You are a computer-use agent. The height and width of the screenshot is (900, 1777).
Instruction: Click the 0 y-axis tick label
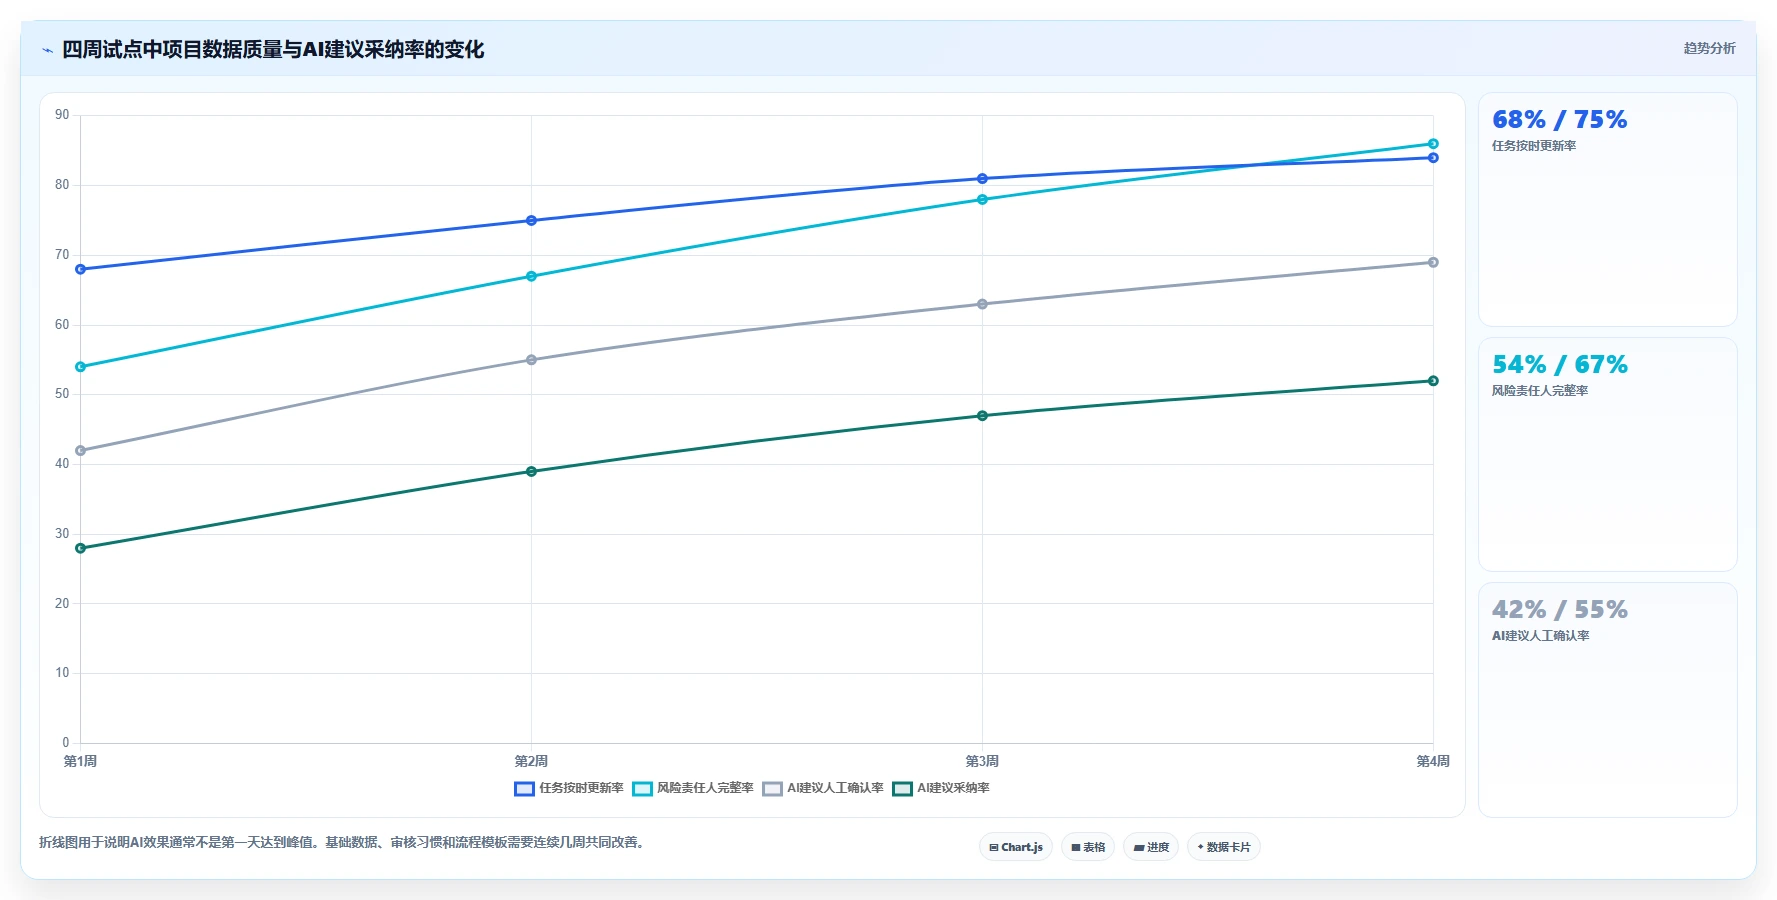(x=66, y=743)
